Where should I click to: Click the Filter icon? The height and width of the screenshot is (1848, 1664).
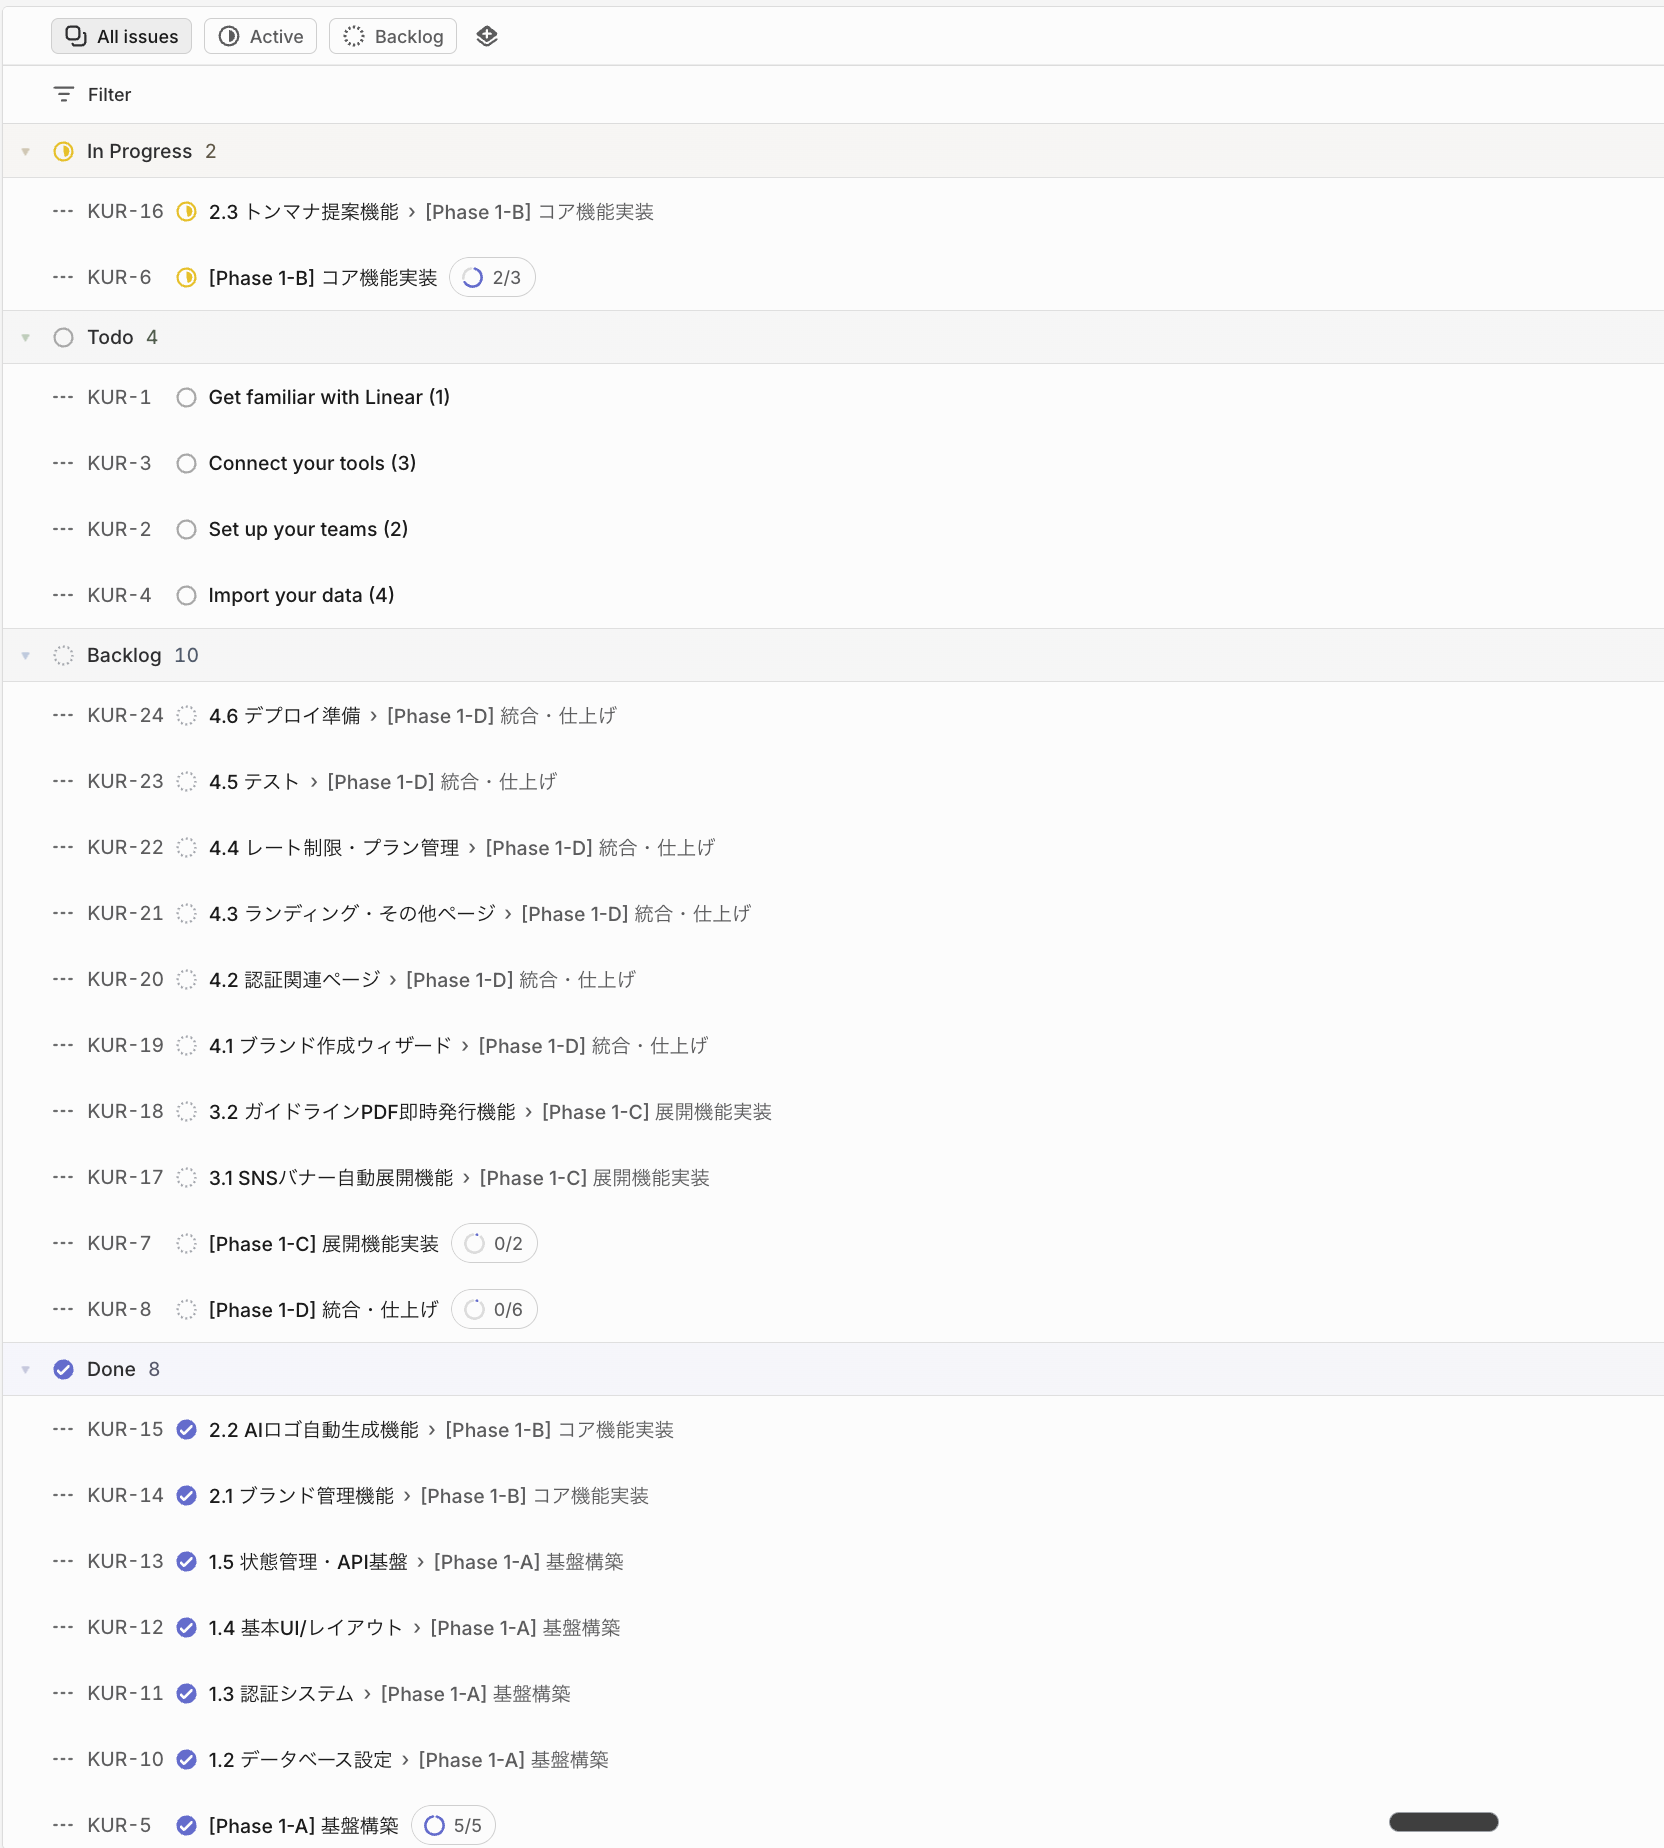(64, 94)
